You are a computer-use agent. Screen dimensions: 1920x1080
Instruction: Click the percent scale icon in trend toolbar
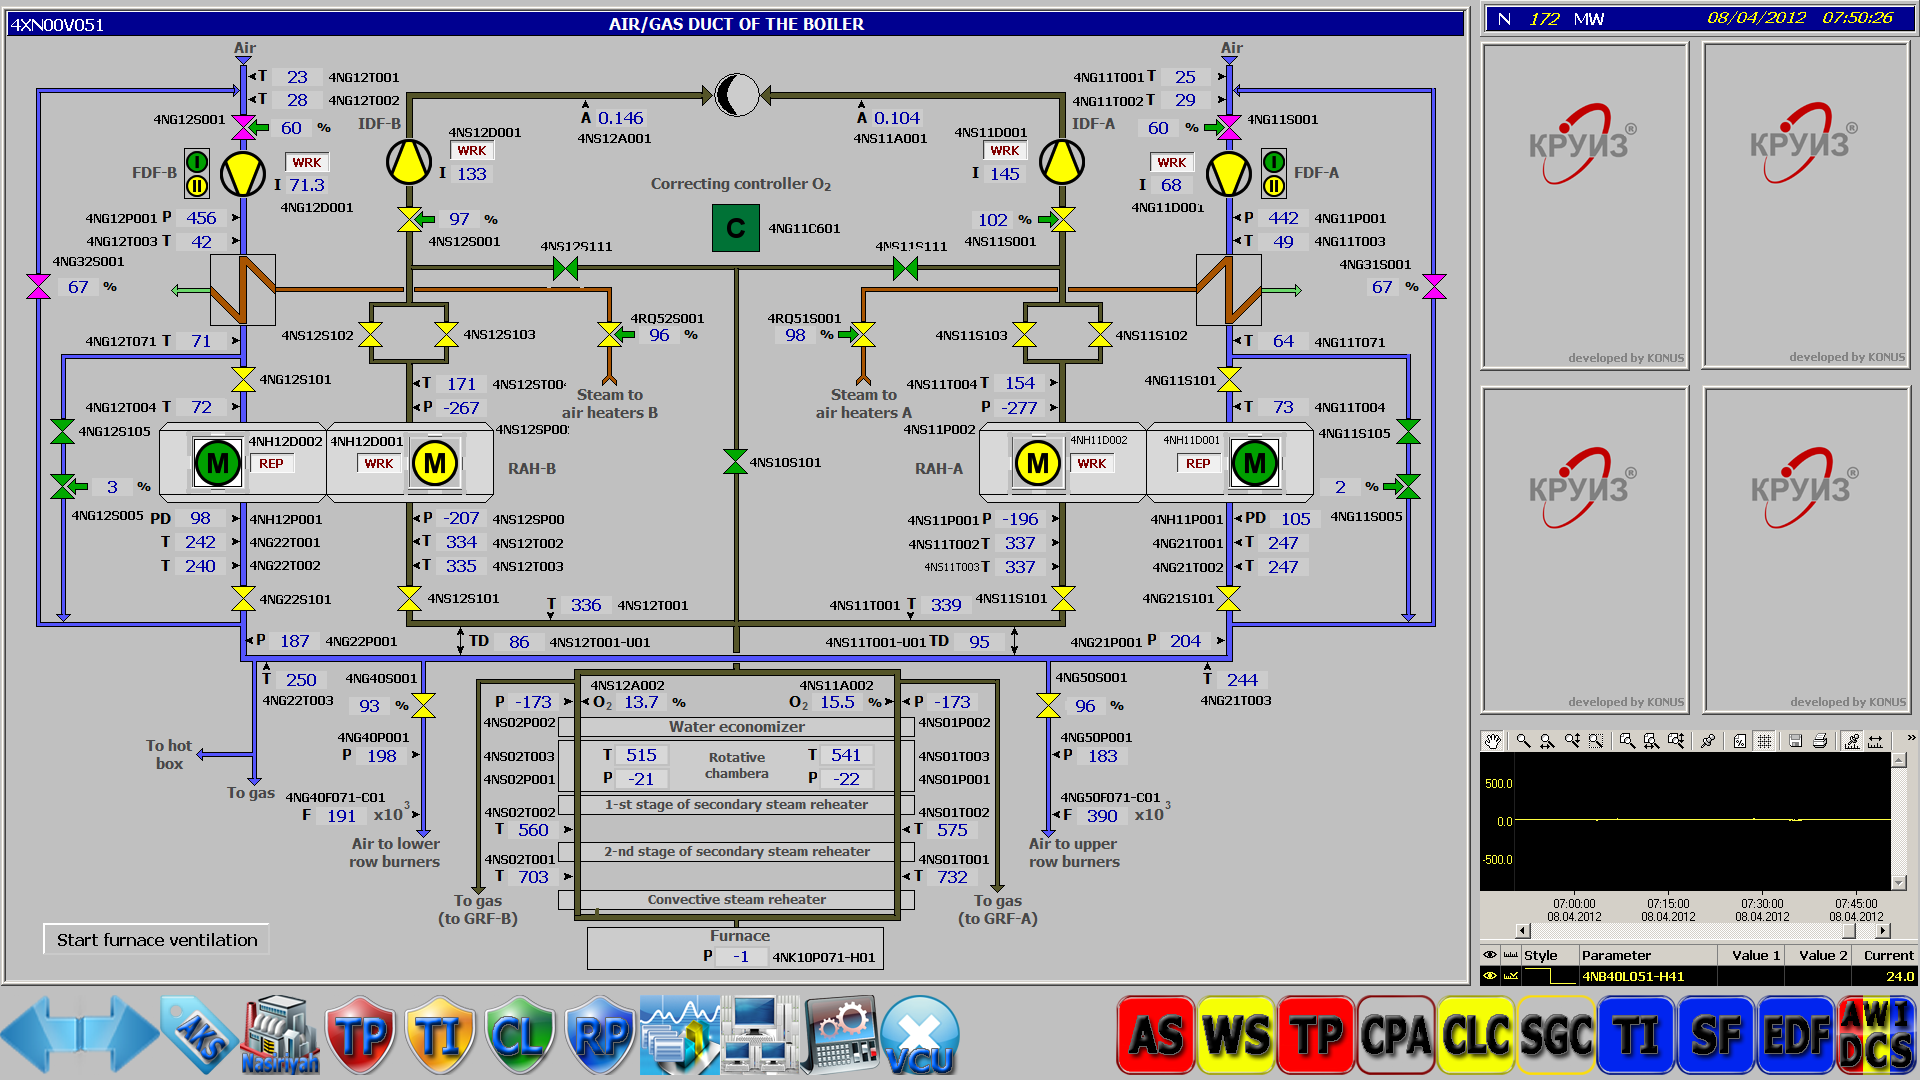pos(1740,741)
